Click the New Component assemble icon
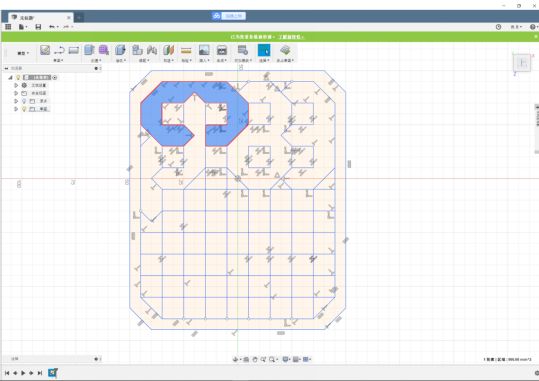This screenshot has height=381, width=539. coord(137,50)
